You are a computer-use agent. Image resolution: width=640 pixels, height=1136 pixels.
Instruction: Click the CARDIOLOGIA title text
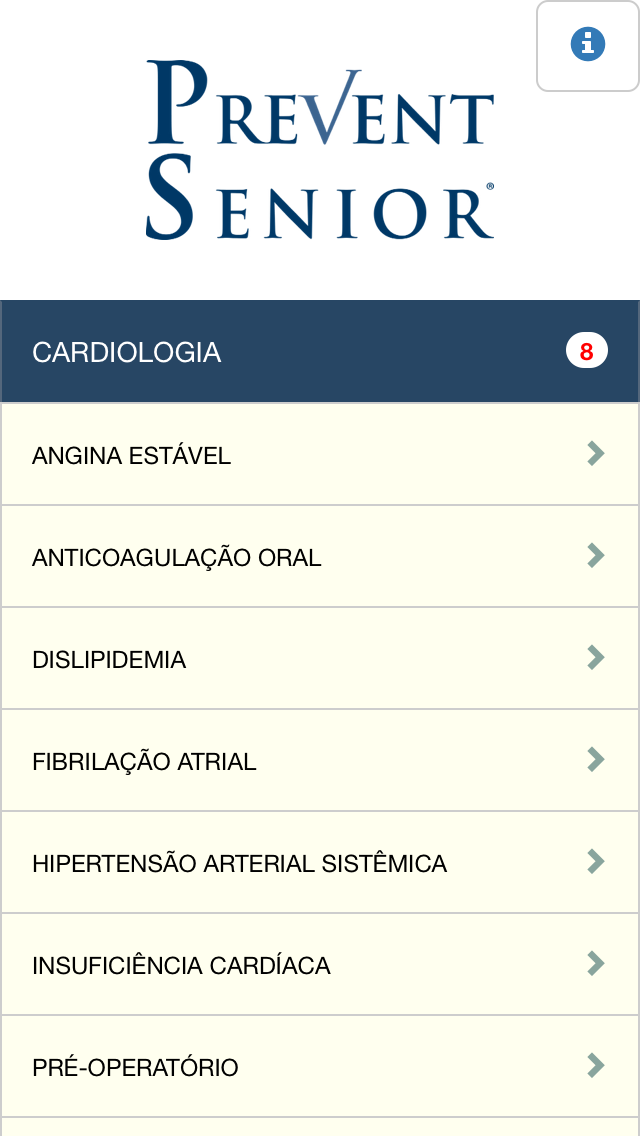[126, 352]
